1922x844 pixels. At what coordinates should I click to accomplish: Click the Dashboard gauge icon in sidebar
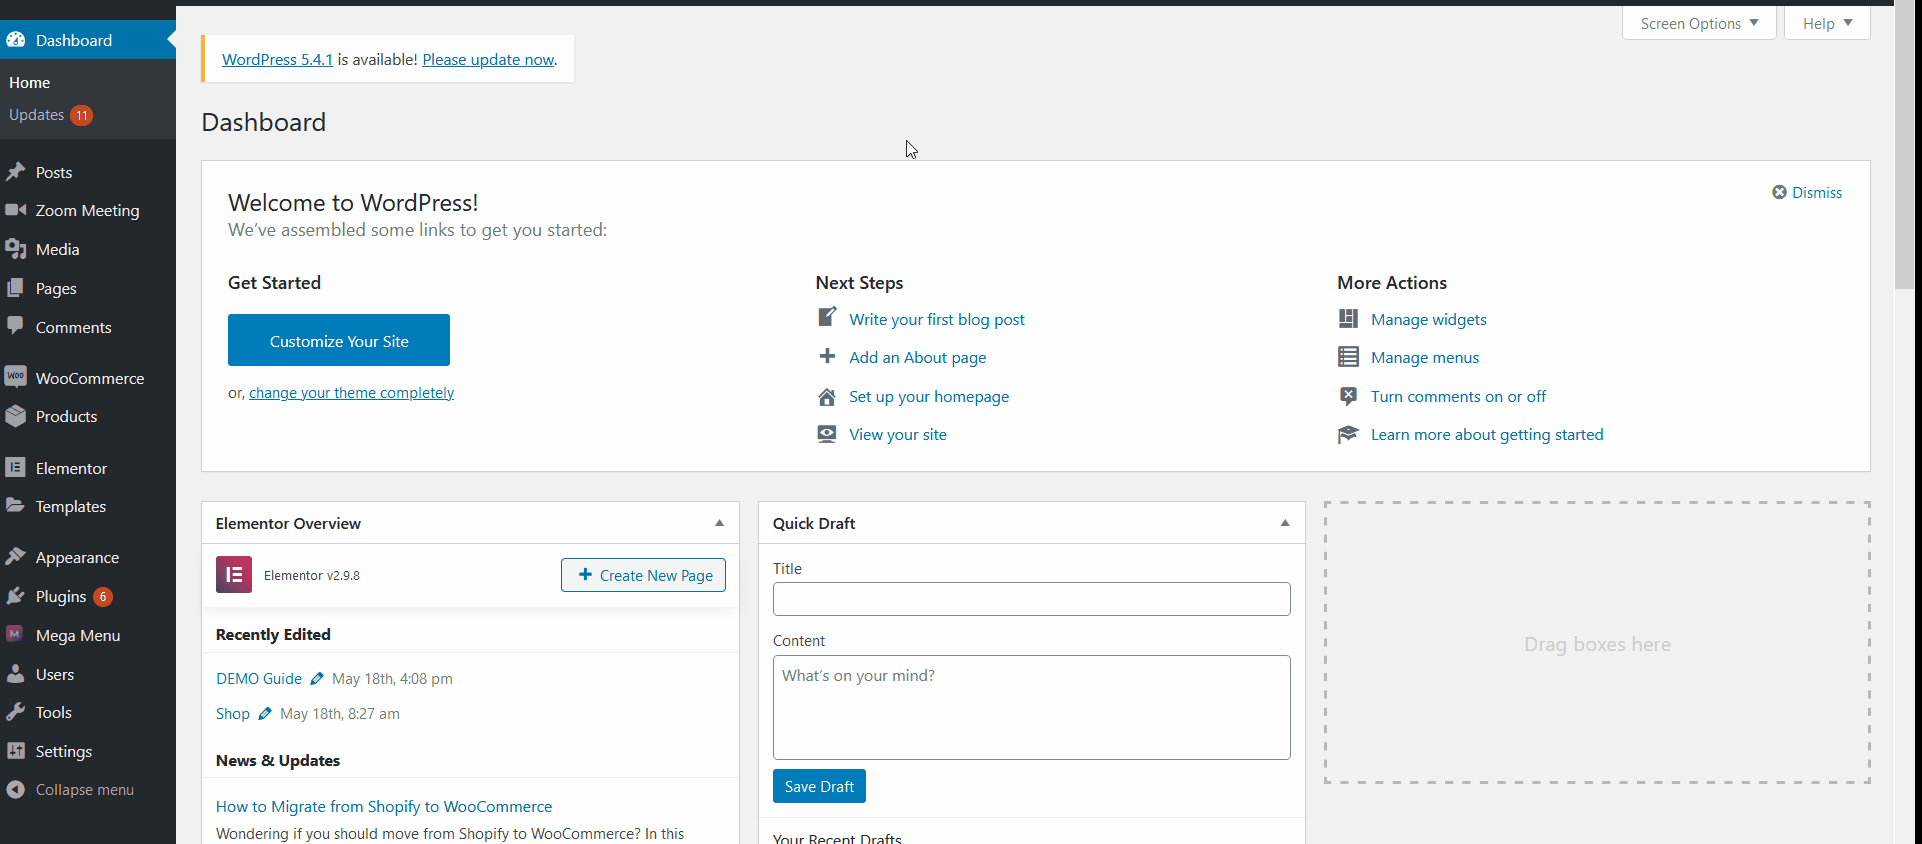click(x=16, y=40)
